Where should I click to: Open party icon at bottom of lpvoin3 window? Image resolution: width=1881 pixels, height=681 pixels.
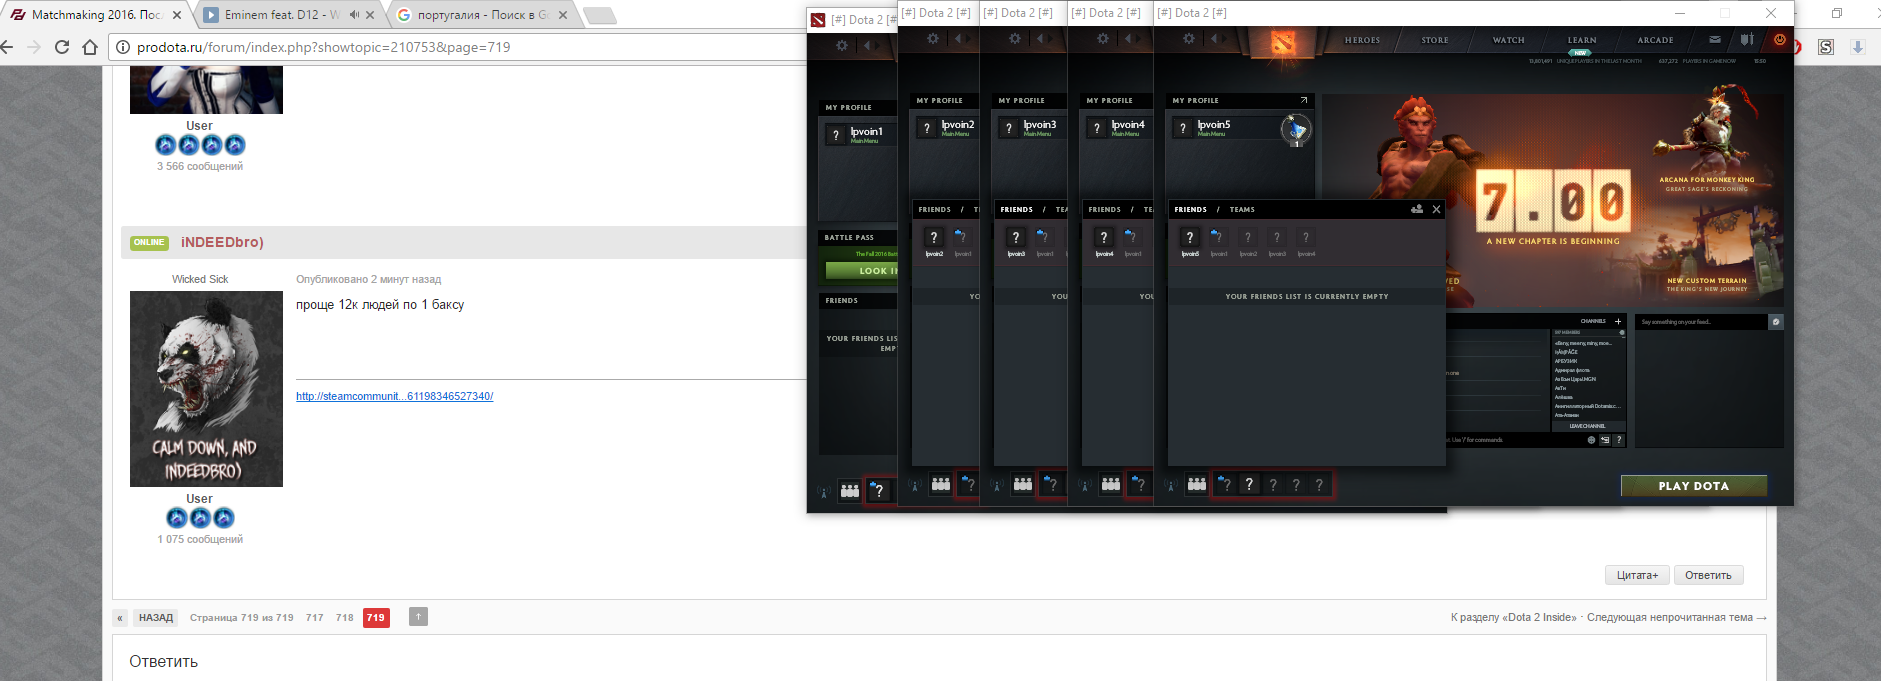1023,484
